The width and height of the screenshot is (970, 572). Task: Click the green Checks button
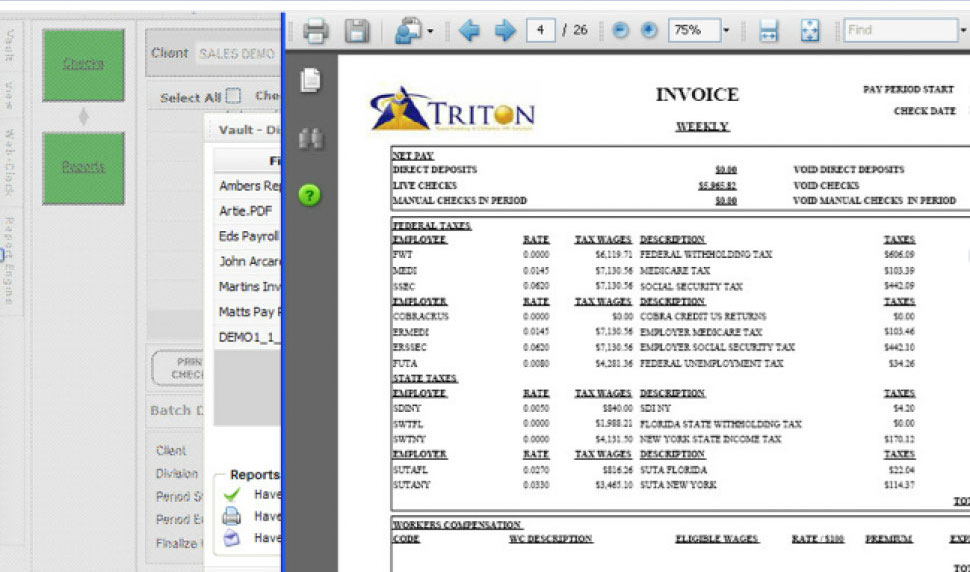[83, 65]
